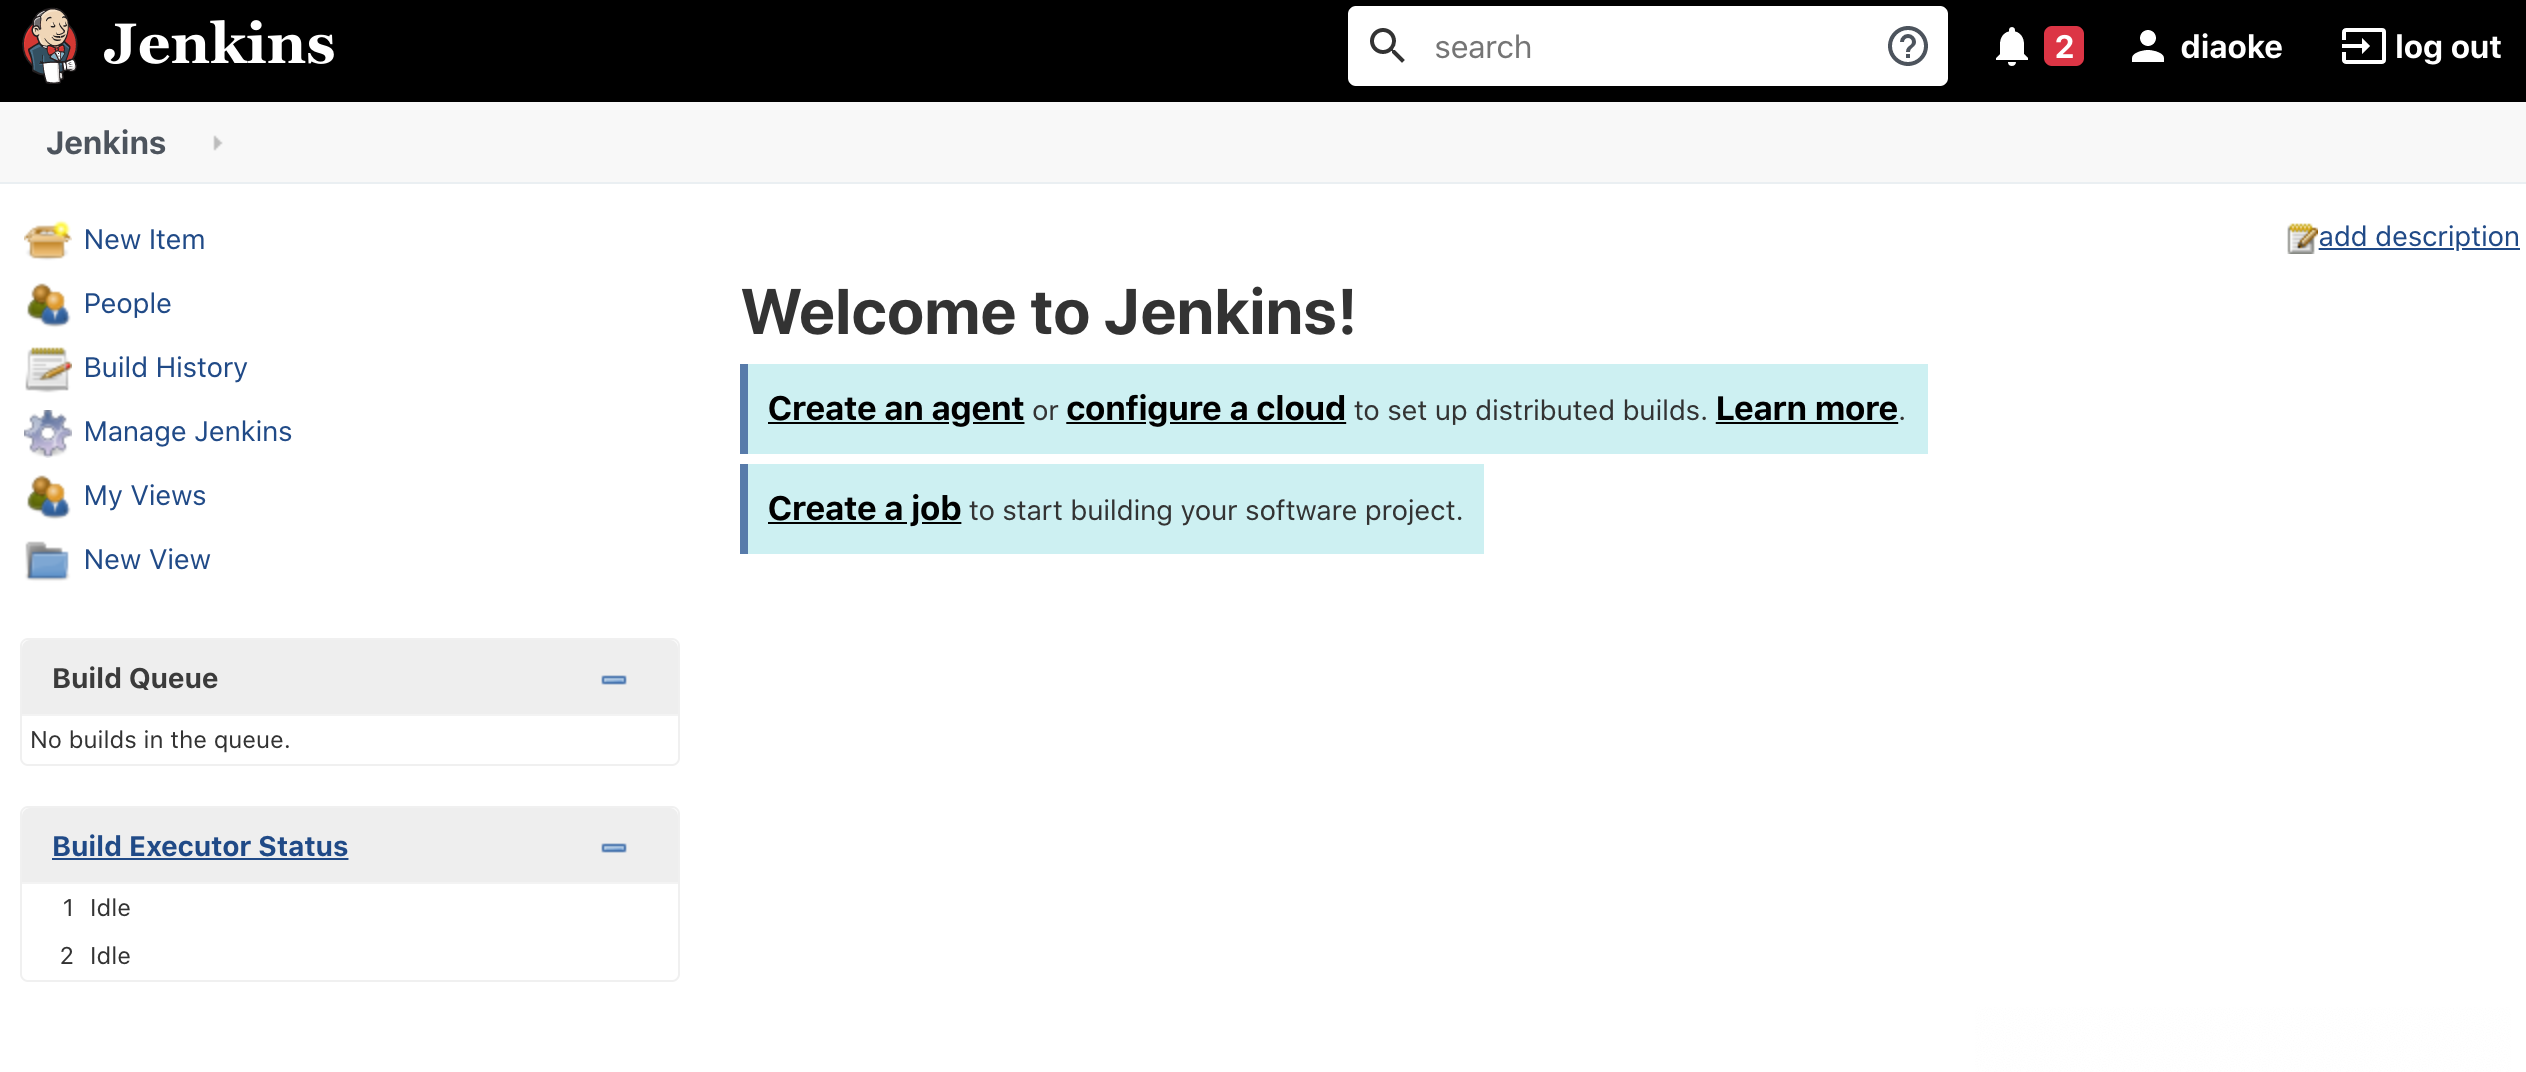
Task: Open Manage Jenkins
Action: pos(188,432)
